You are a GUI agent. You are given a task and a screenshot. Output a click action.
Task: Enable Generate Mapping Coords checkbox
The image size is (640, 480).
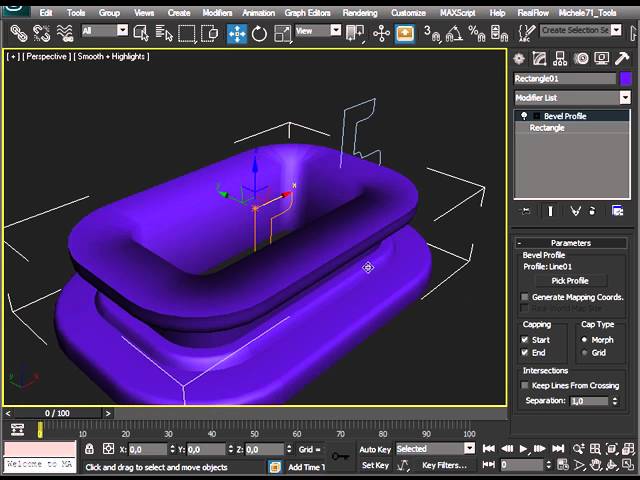point(525,297)
